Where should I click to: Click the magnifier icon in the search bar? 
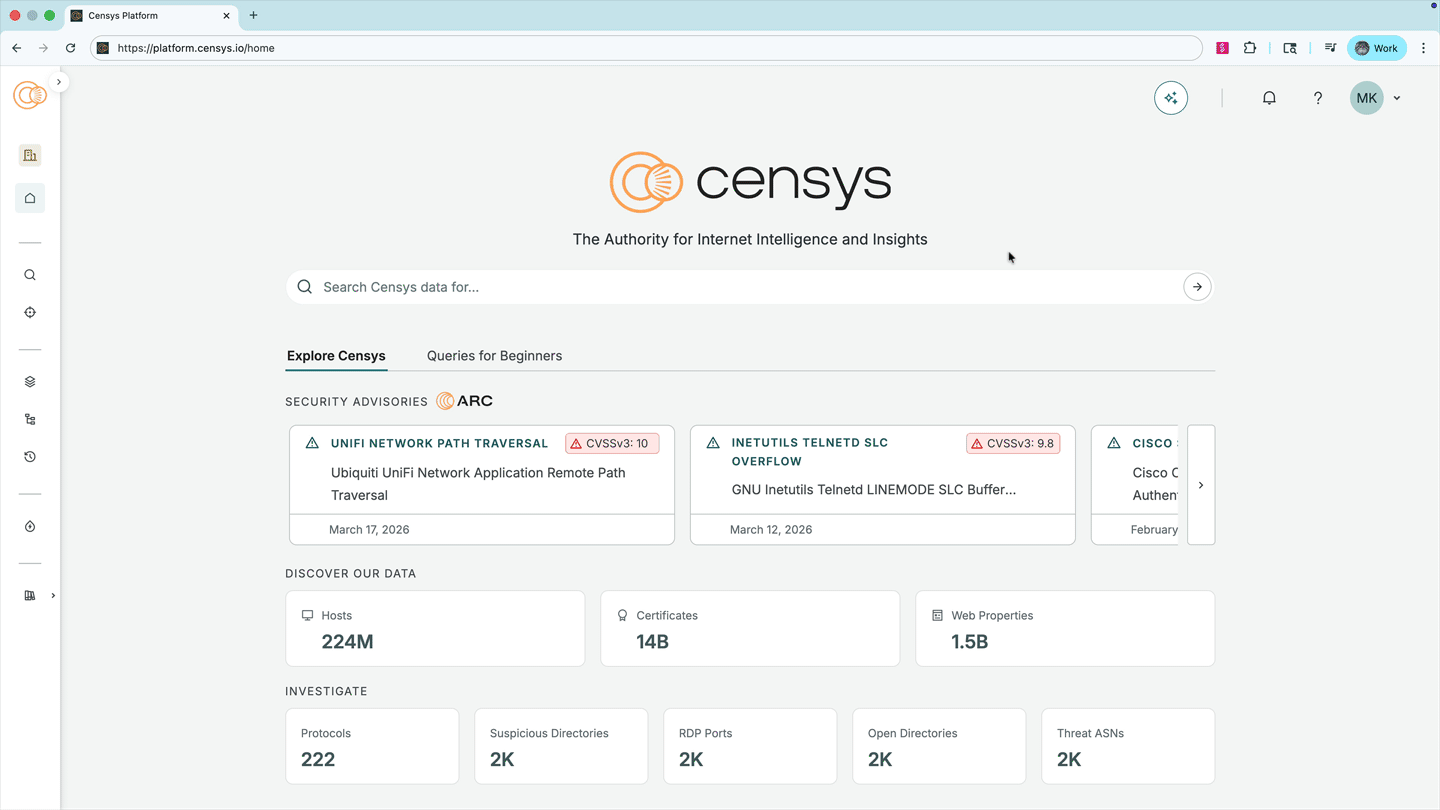click(x=305, y=287)
